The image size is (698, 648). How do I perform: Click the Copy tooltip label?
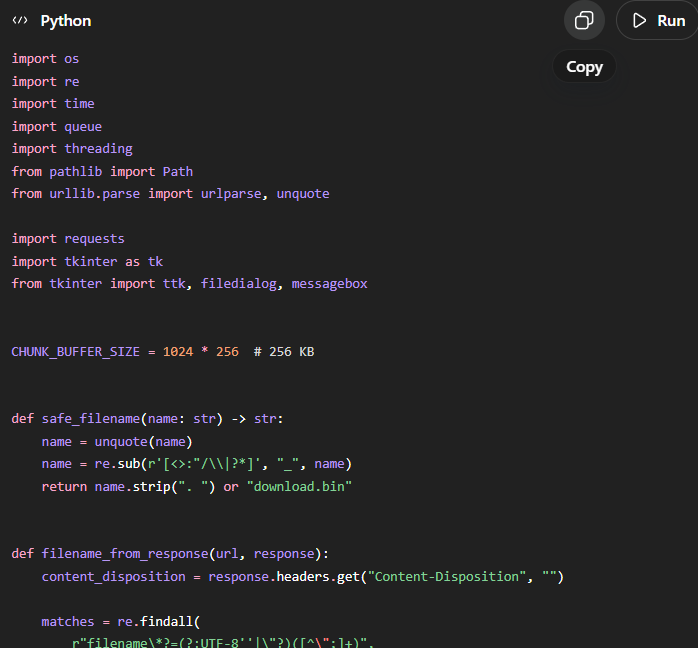584,67
